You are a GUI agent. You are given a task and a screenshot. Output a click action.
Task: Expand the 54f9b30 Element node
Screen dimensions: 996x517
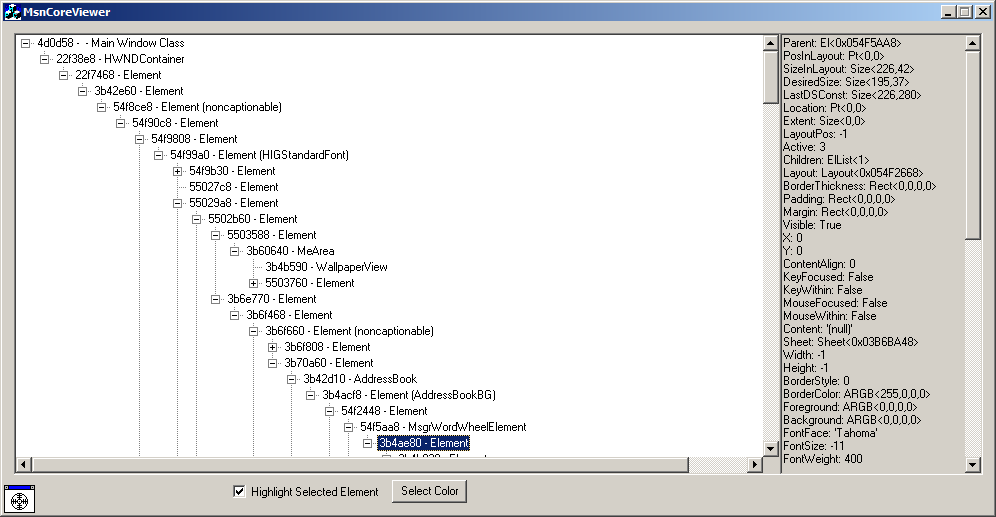coord(178,171)
